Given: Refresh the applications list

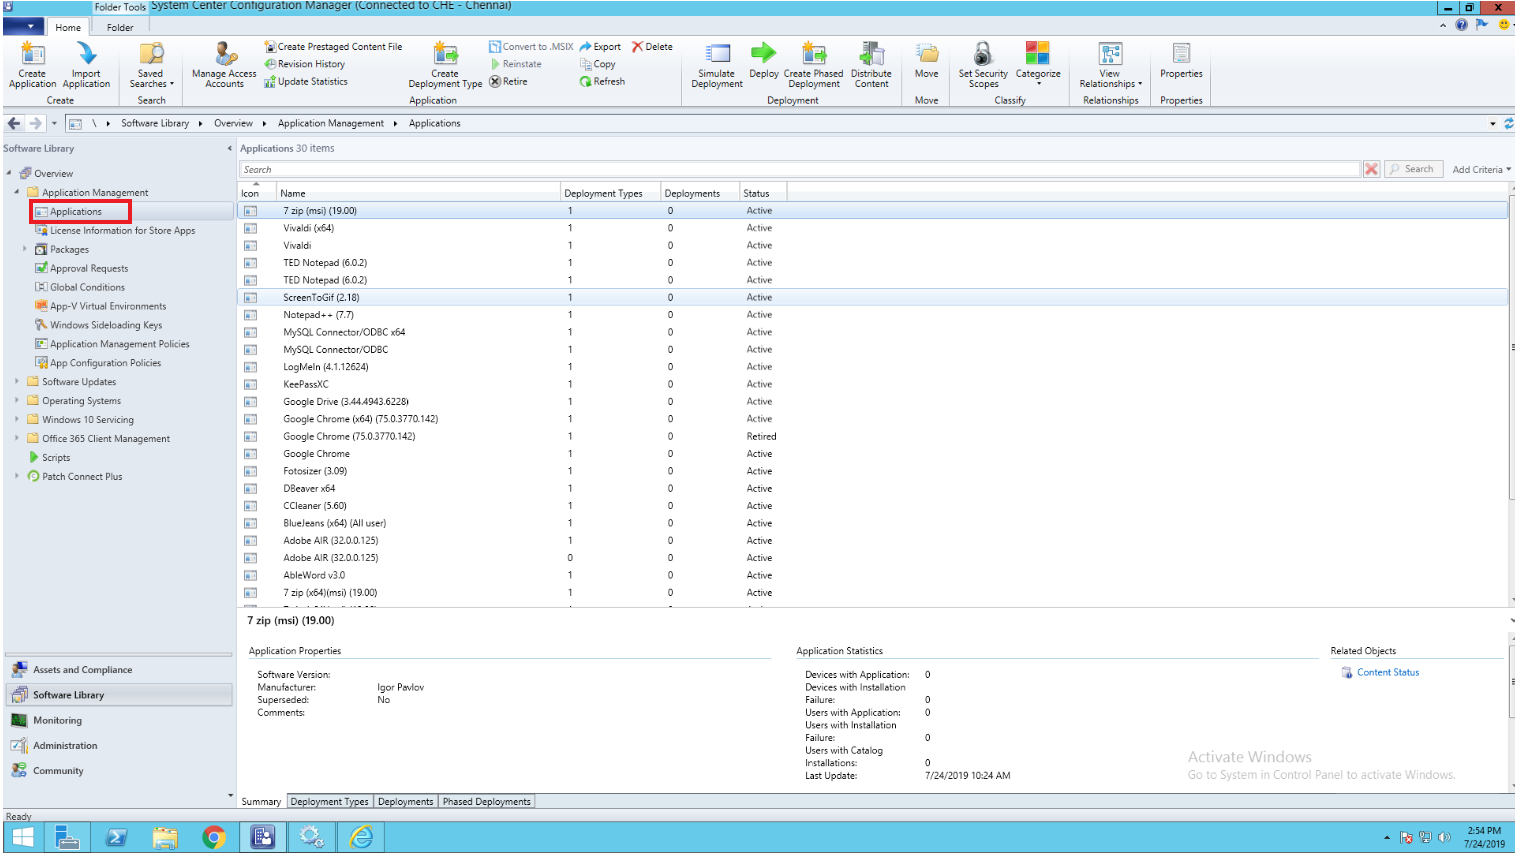Looking at the screenshot, I should (602, 81).
